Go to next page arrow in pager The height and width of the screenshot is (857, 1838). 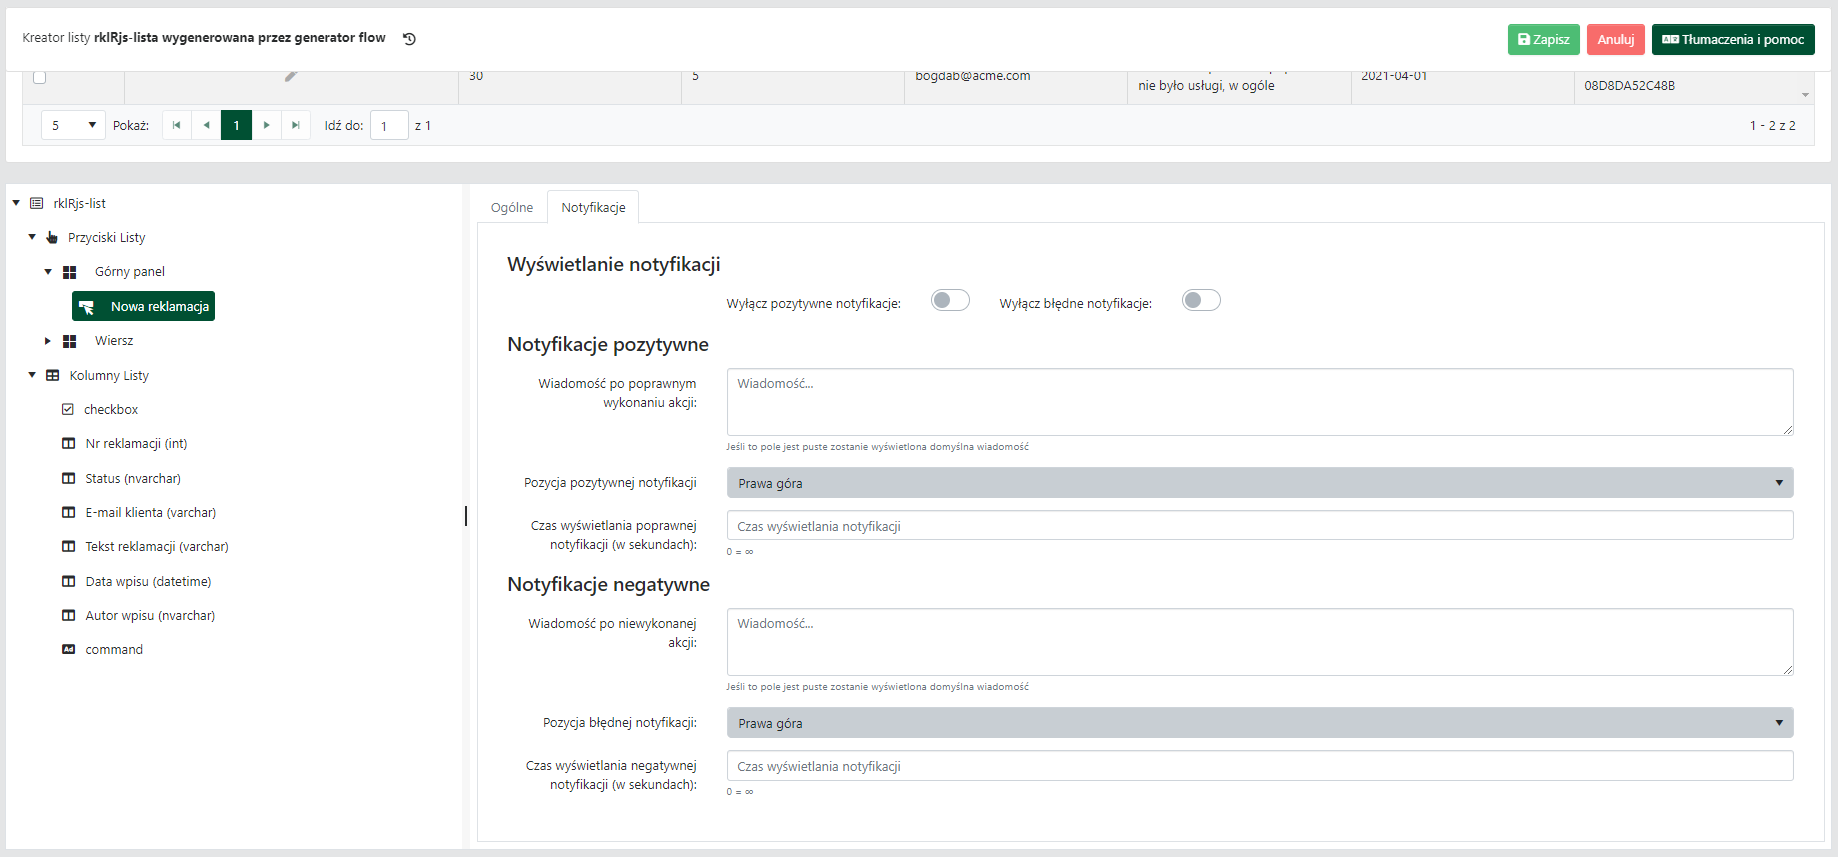266,125
